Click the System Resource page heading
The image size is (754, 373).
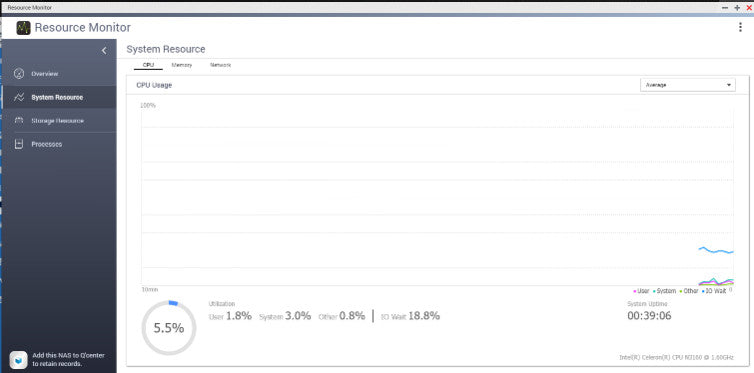[166, 50]
